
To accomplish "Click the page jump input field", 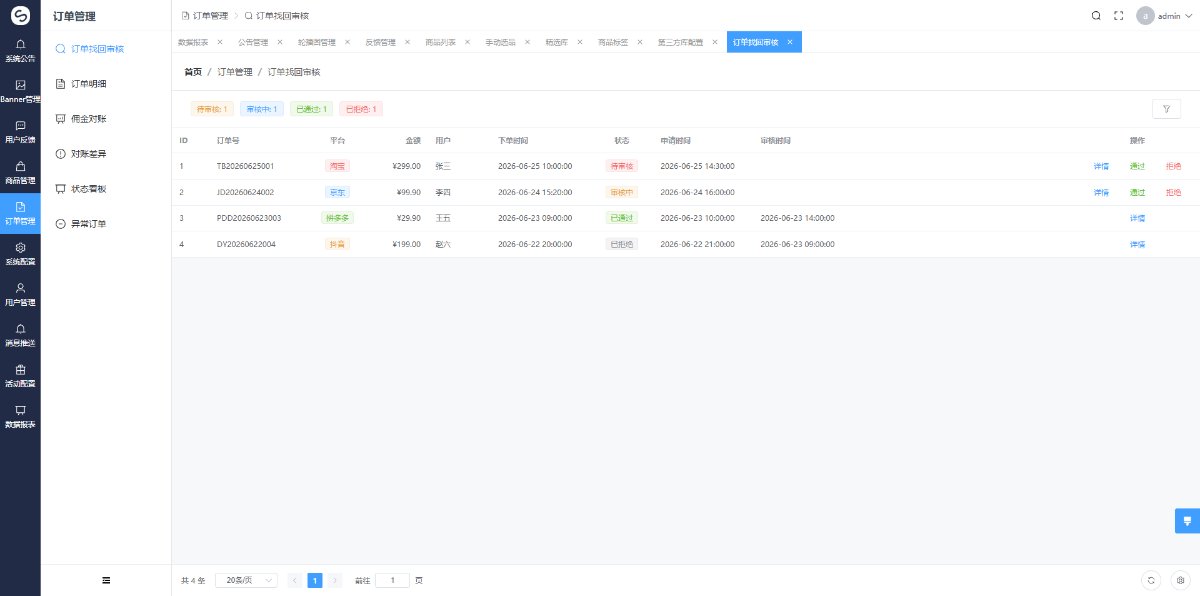I will coord(392,580).
